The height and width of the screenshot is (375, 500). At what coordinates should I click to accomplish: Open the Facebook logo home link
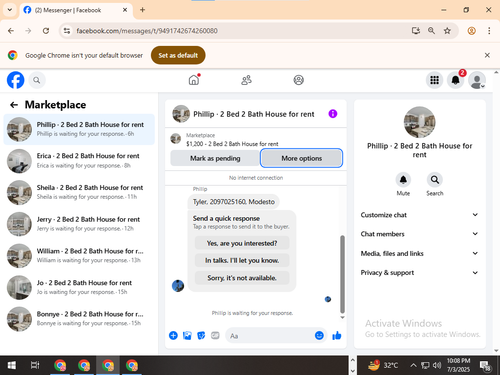16,80
